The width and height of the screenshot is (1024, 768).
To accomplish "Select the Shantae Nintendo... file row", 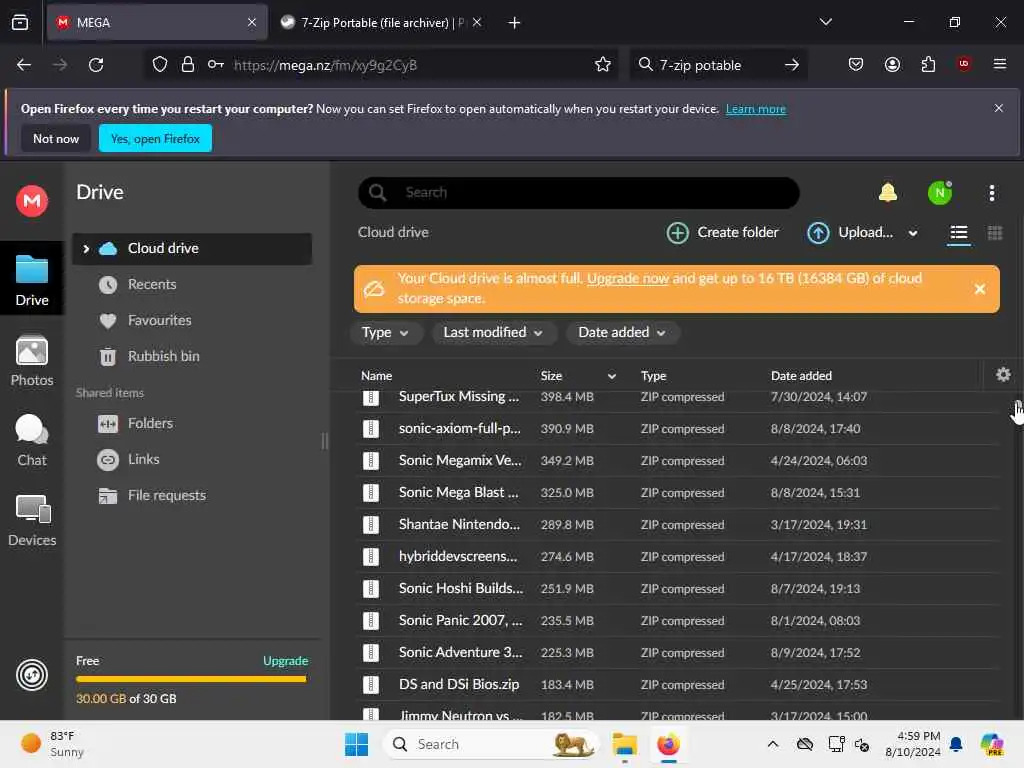I will click(x=677, y=524).
